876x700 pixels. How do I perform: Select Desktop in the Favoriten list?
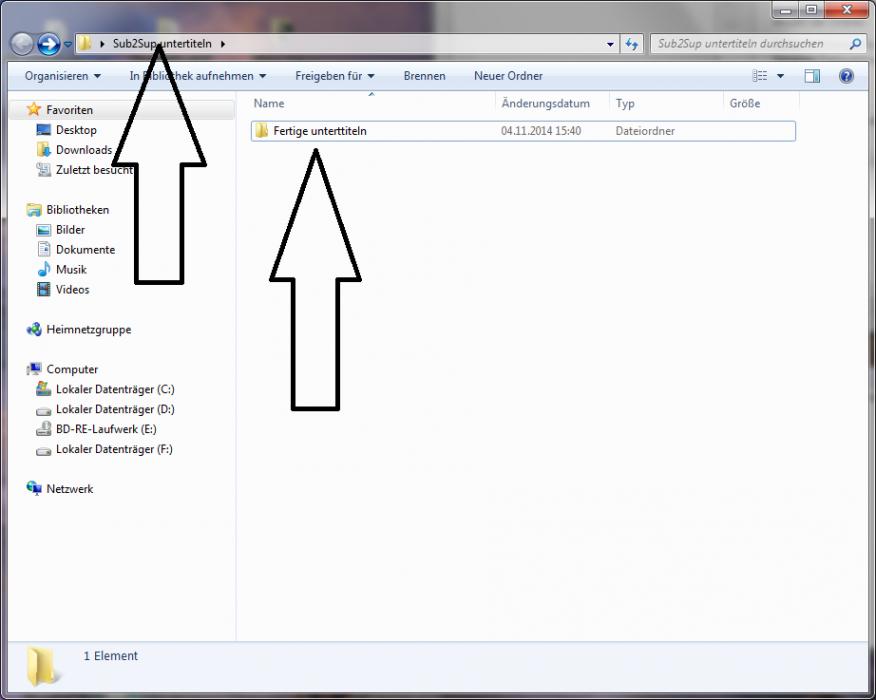click(x=76, y=130)
